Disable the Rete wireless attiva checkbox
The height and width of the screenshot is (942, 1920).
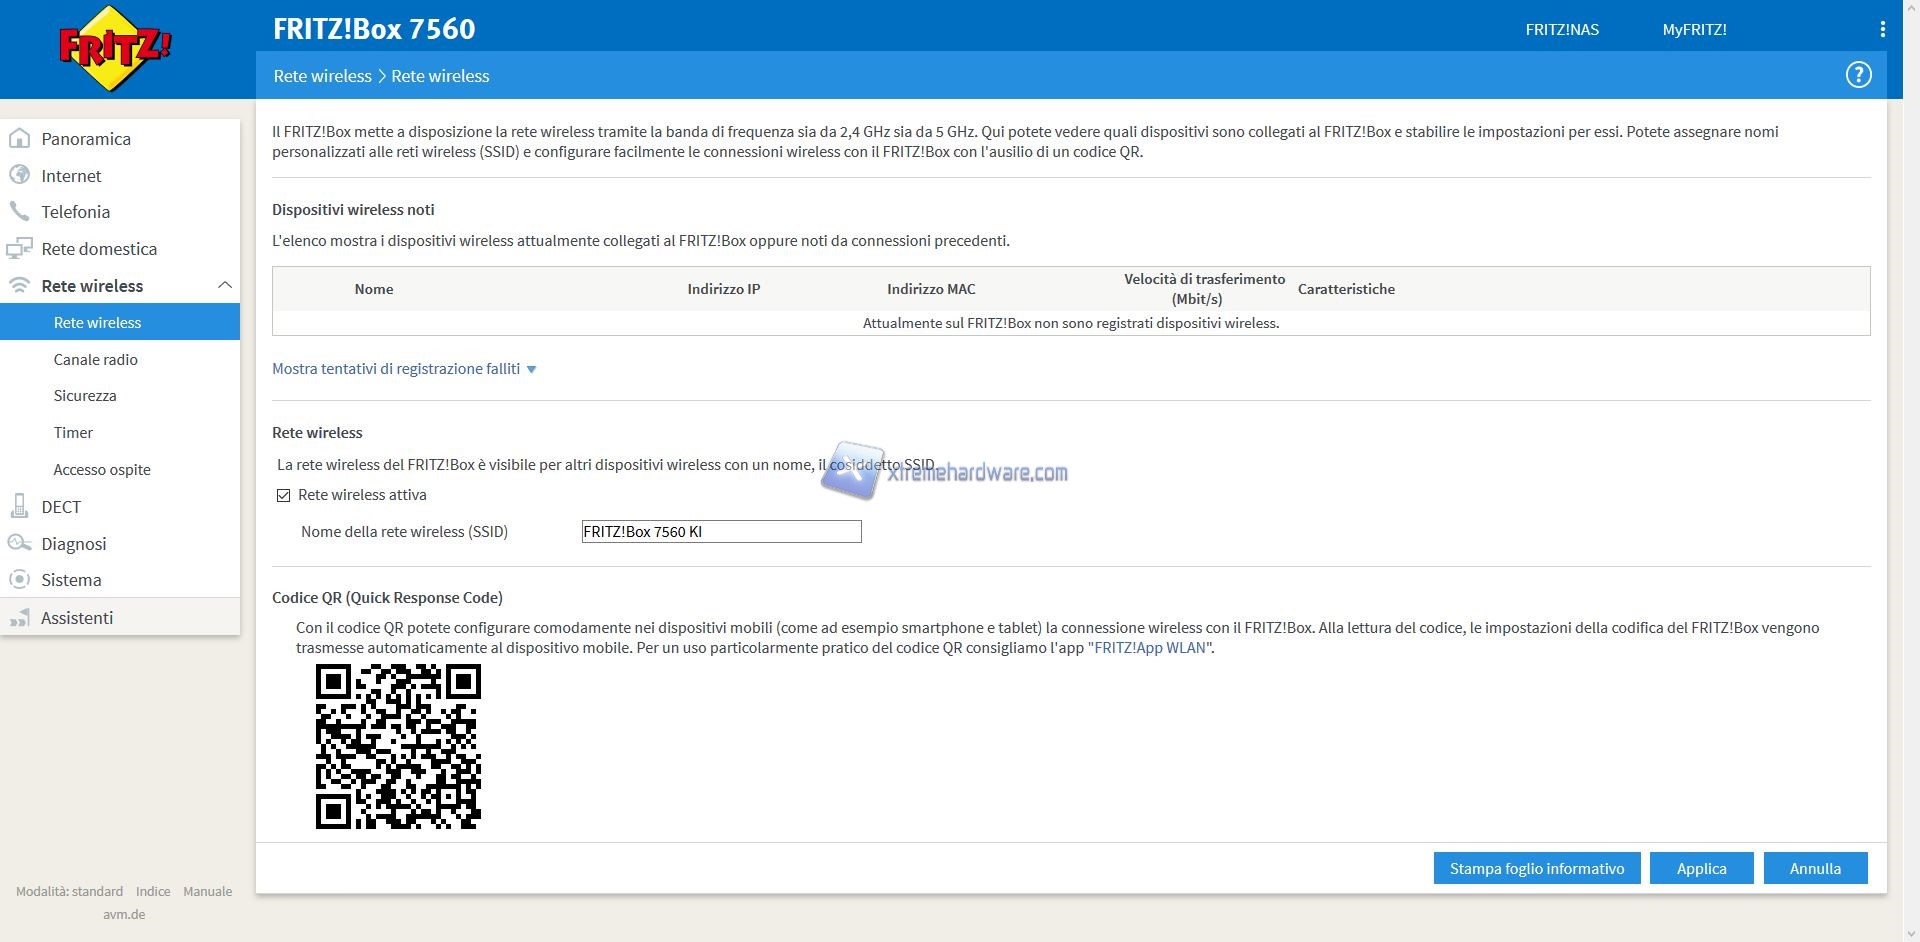coord(284,495)
